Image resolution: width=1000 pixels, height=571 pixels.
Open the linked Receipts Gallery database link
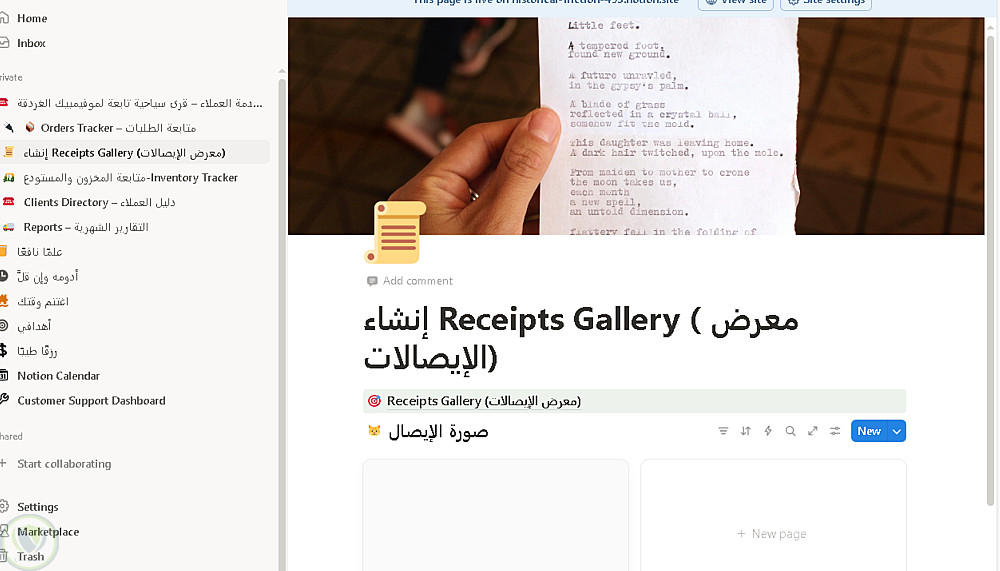point(483,401)
